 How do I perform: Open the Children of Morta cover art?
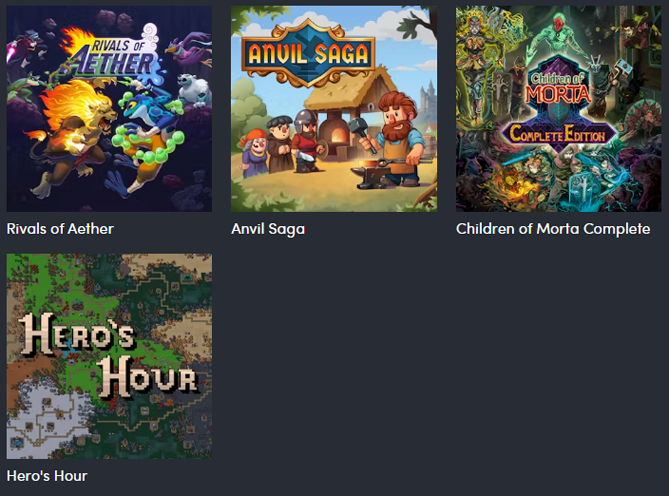click(558, 109)
